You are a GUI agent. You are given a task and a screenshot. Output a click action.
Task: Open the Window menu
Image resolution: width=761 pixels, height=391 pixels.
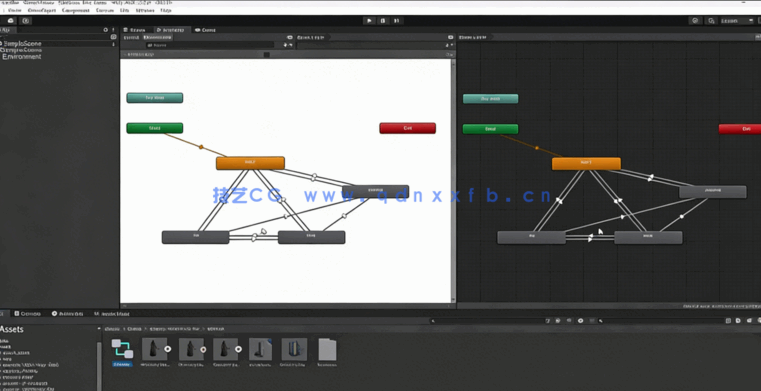145,10
